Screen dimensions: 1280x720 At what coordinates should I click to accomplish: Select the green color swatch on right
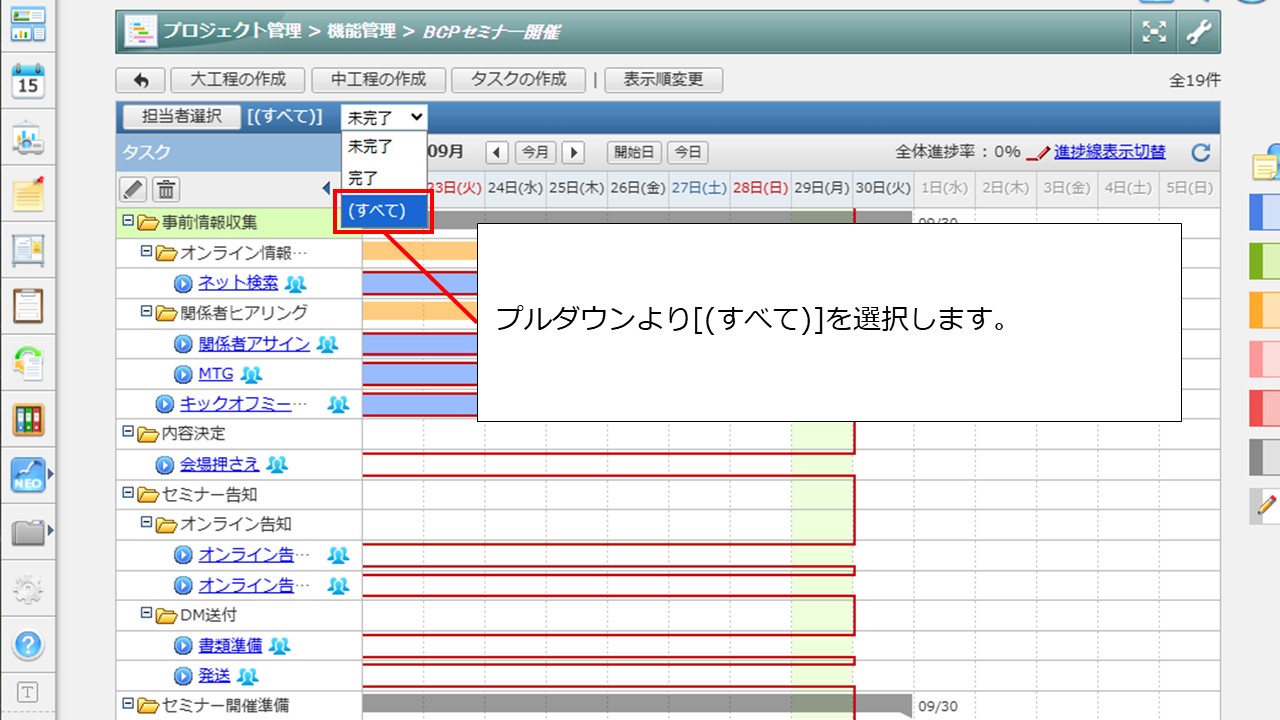pos(1265,262)
